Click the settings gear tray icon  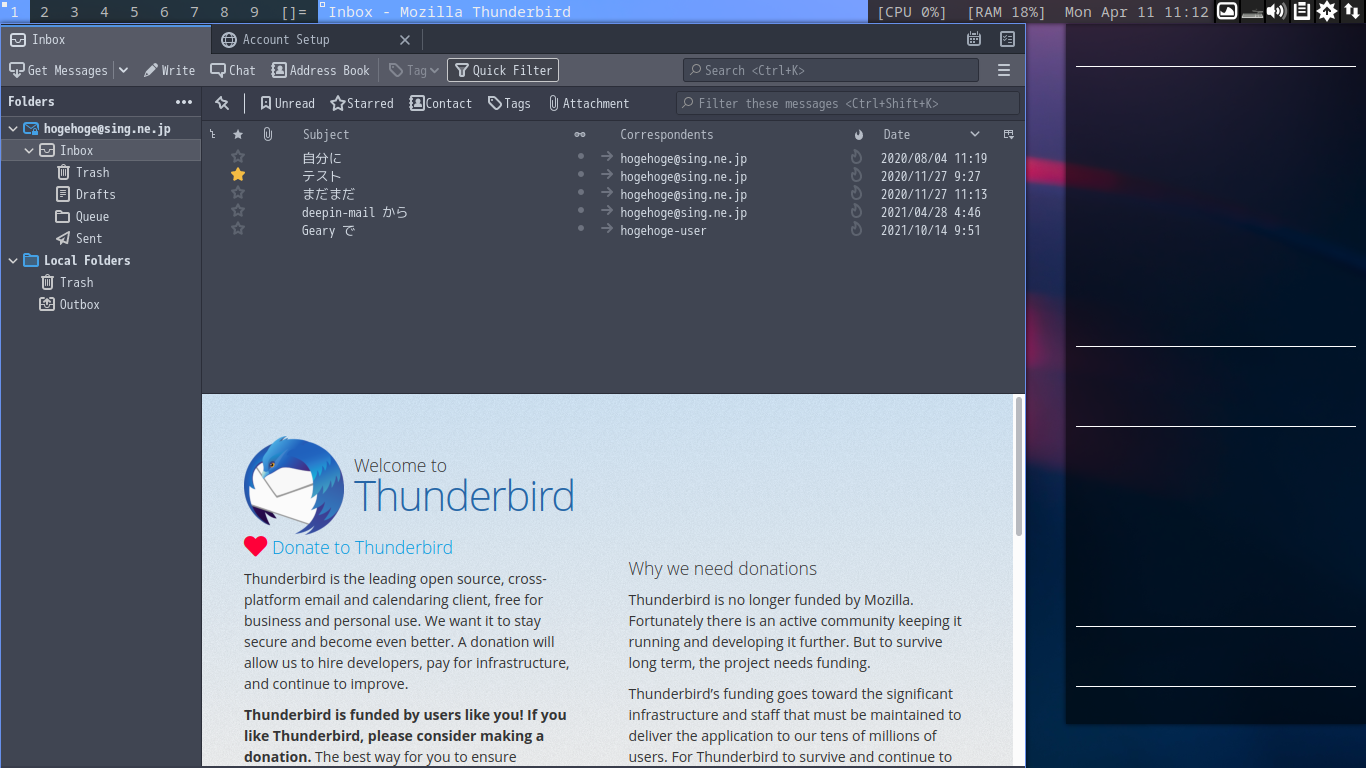click(x=1327, y=12)
